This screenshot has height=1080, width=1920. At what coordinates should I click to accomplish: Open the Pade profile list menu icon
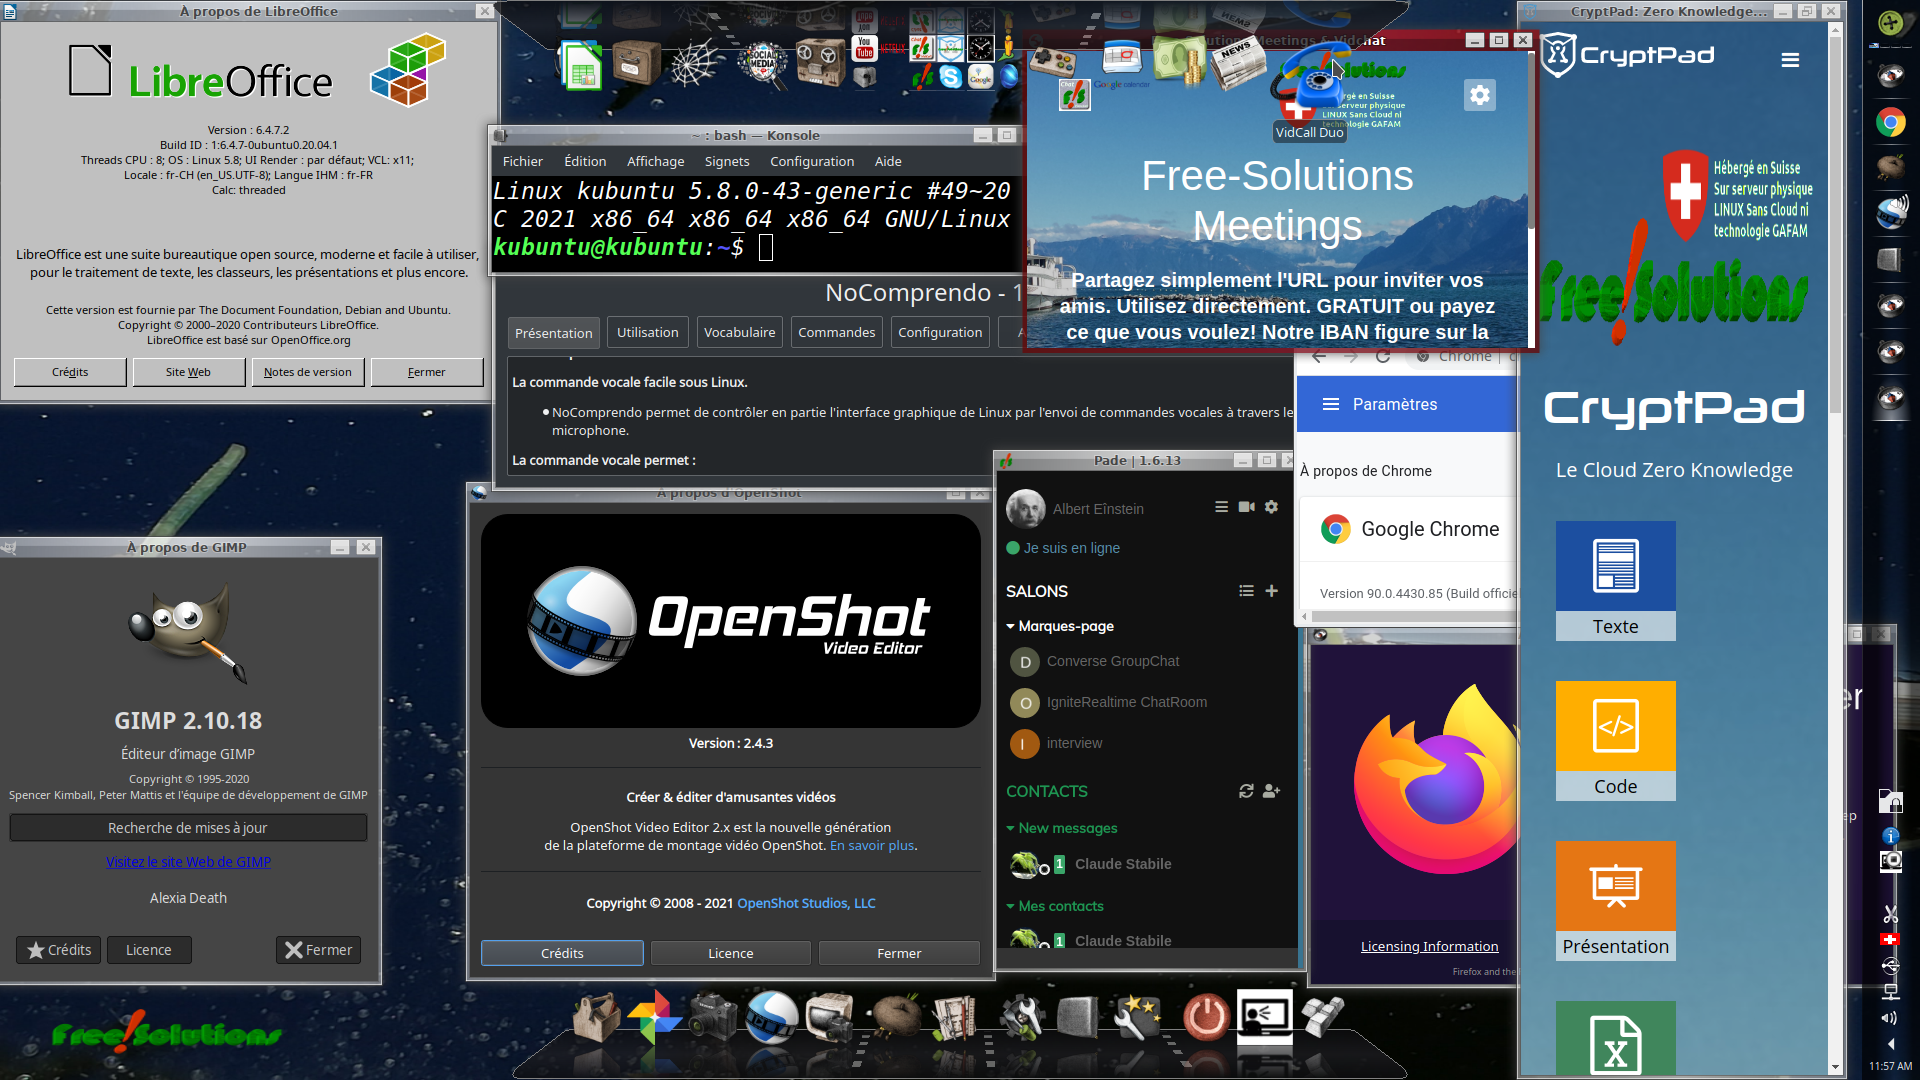tap(1221, 507)
